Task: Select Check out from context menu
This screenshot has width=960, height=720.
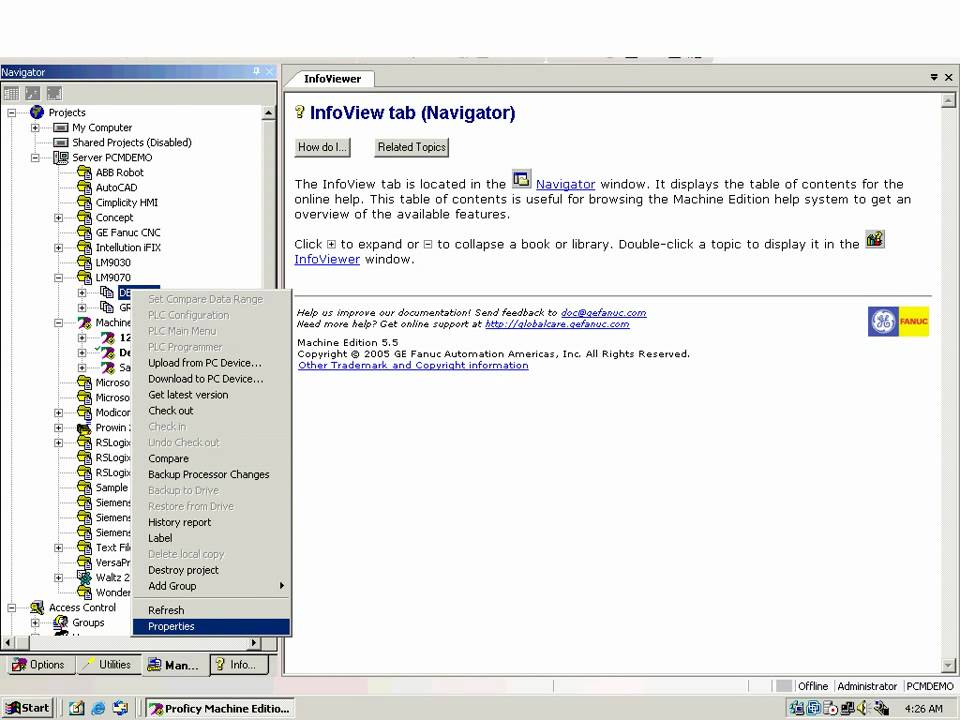Action: (x=211, y=411)
